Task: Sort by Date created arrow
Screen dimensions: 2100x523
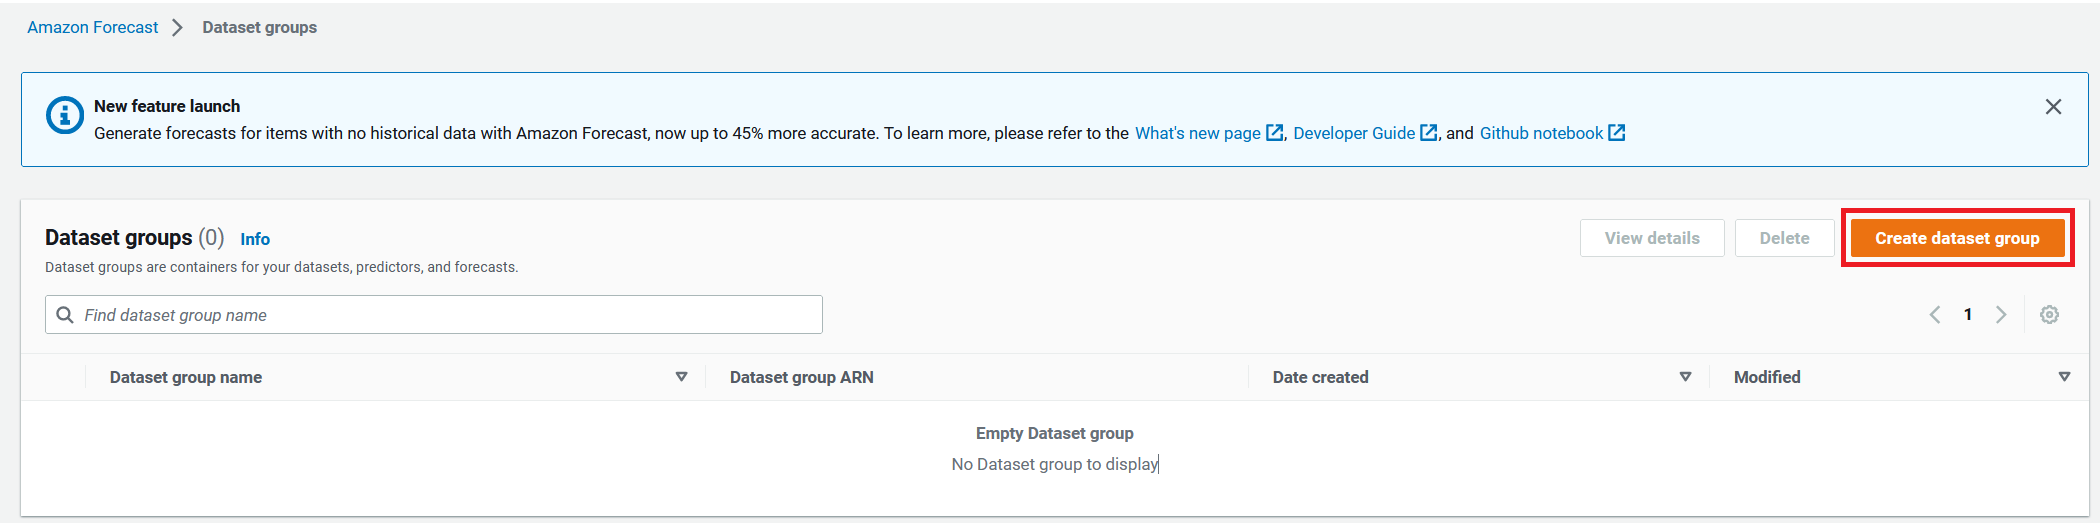Action: [1685, 377]
